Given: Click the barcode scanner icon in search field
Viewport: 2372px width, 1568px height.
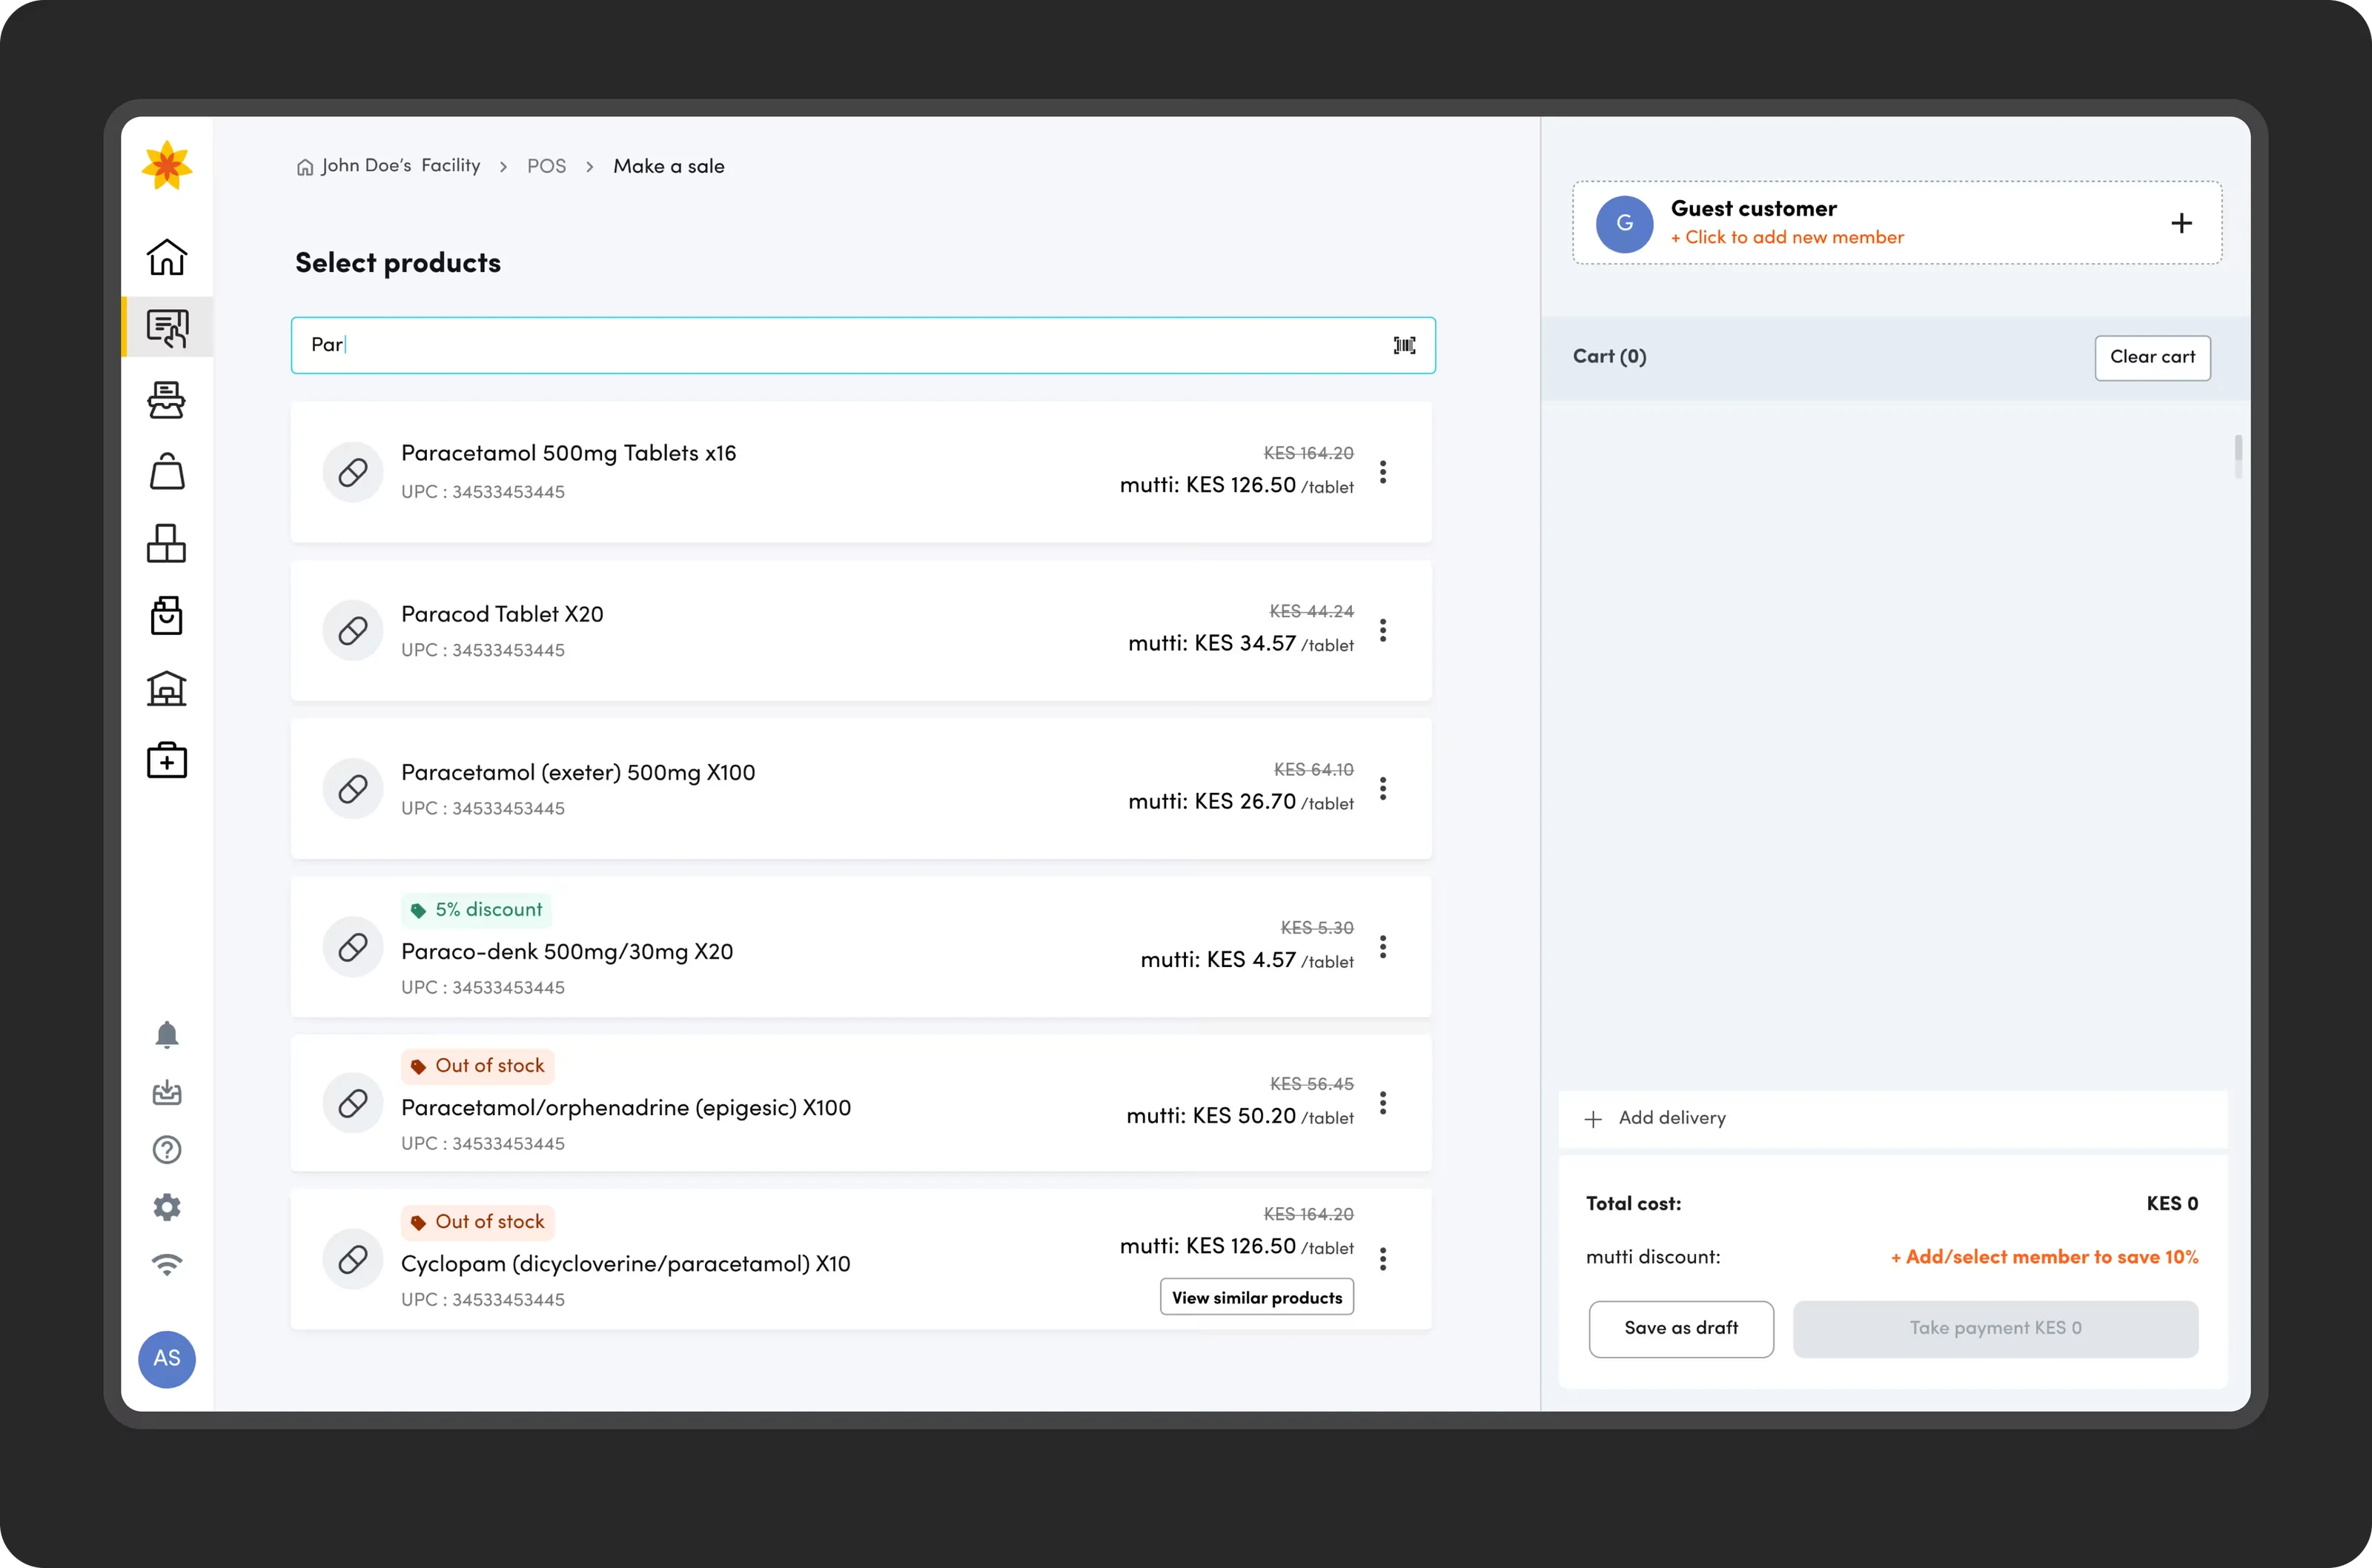Looking at the screenshot, I should [x=1404, y=345].
